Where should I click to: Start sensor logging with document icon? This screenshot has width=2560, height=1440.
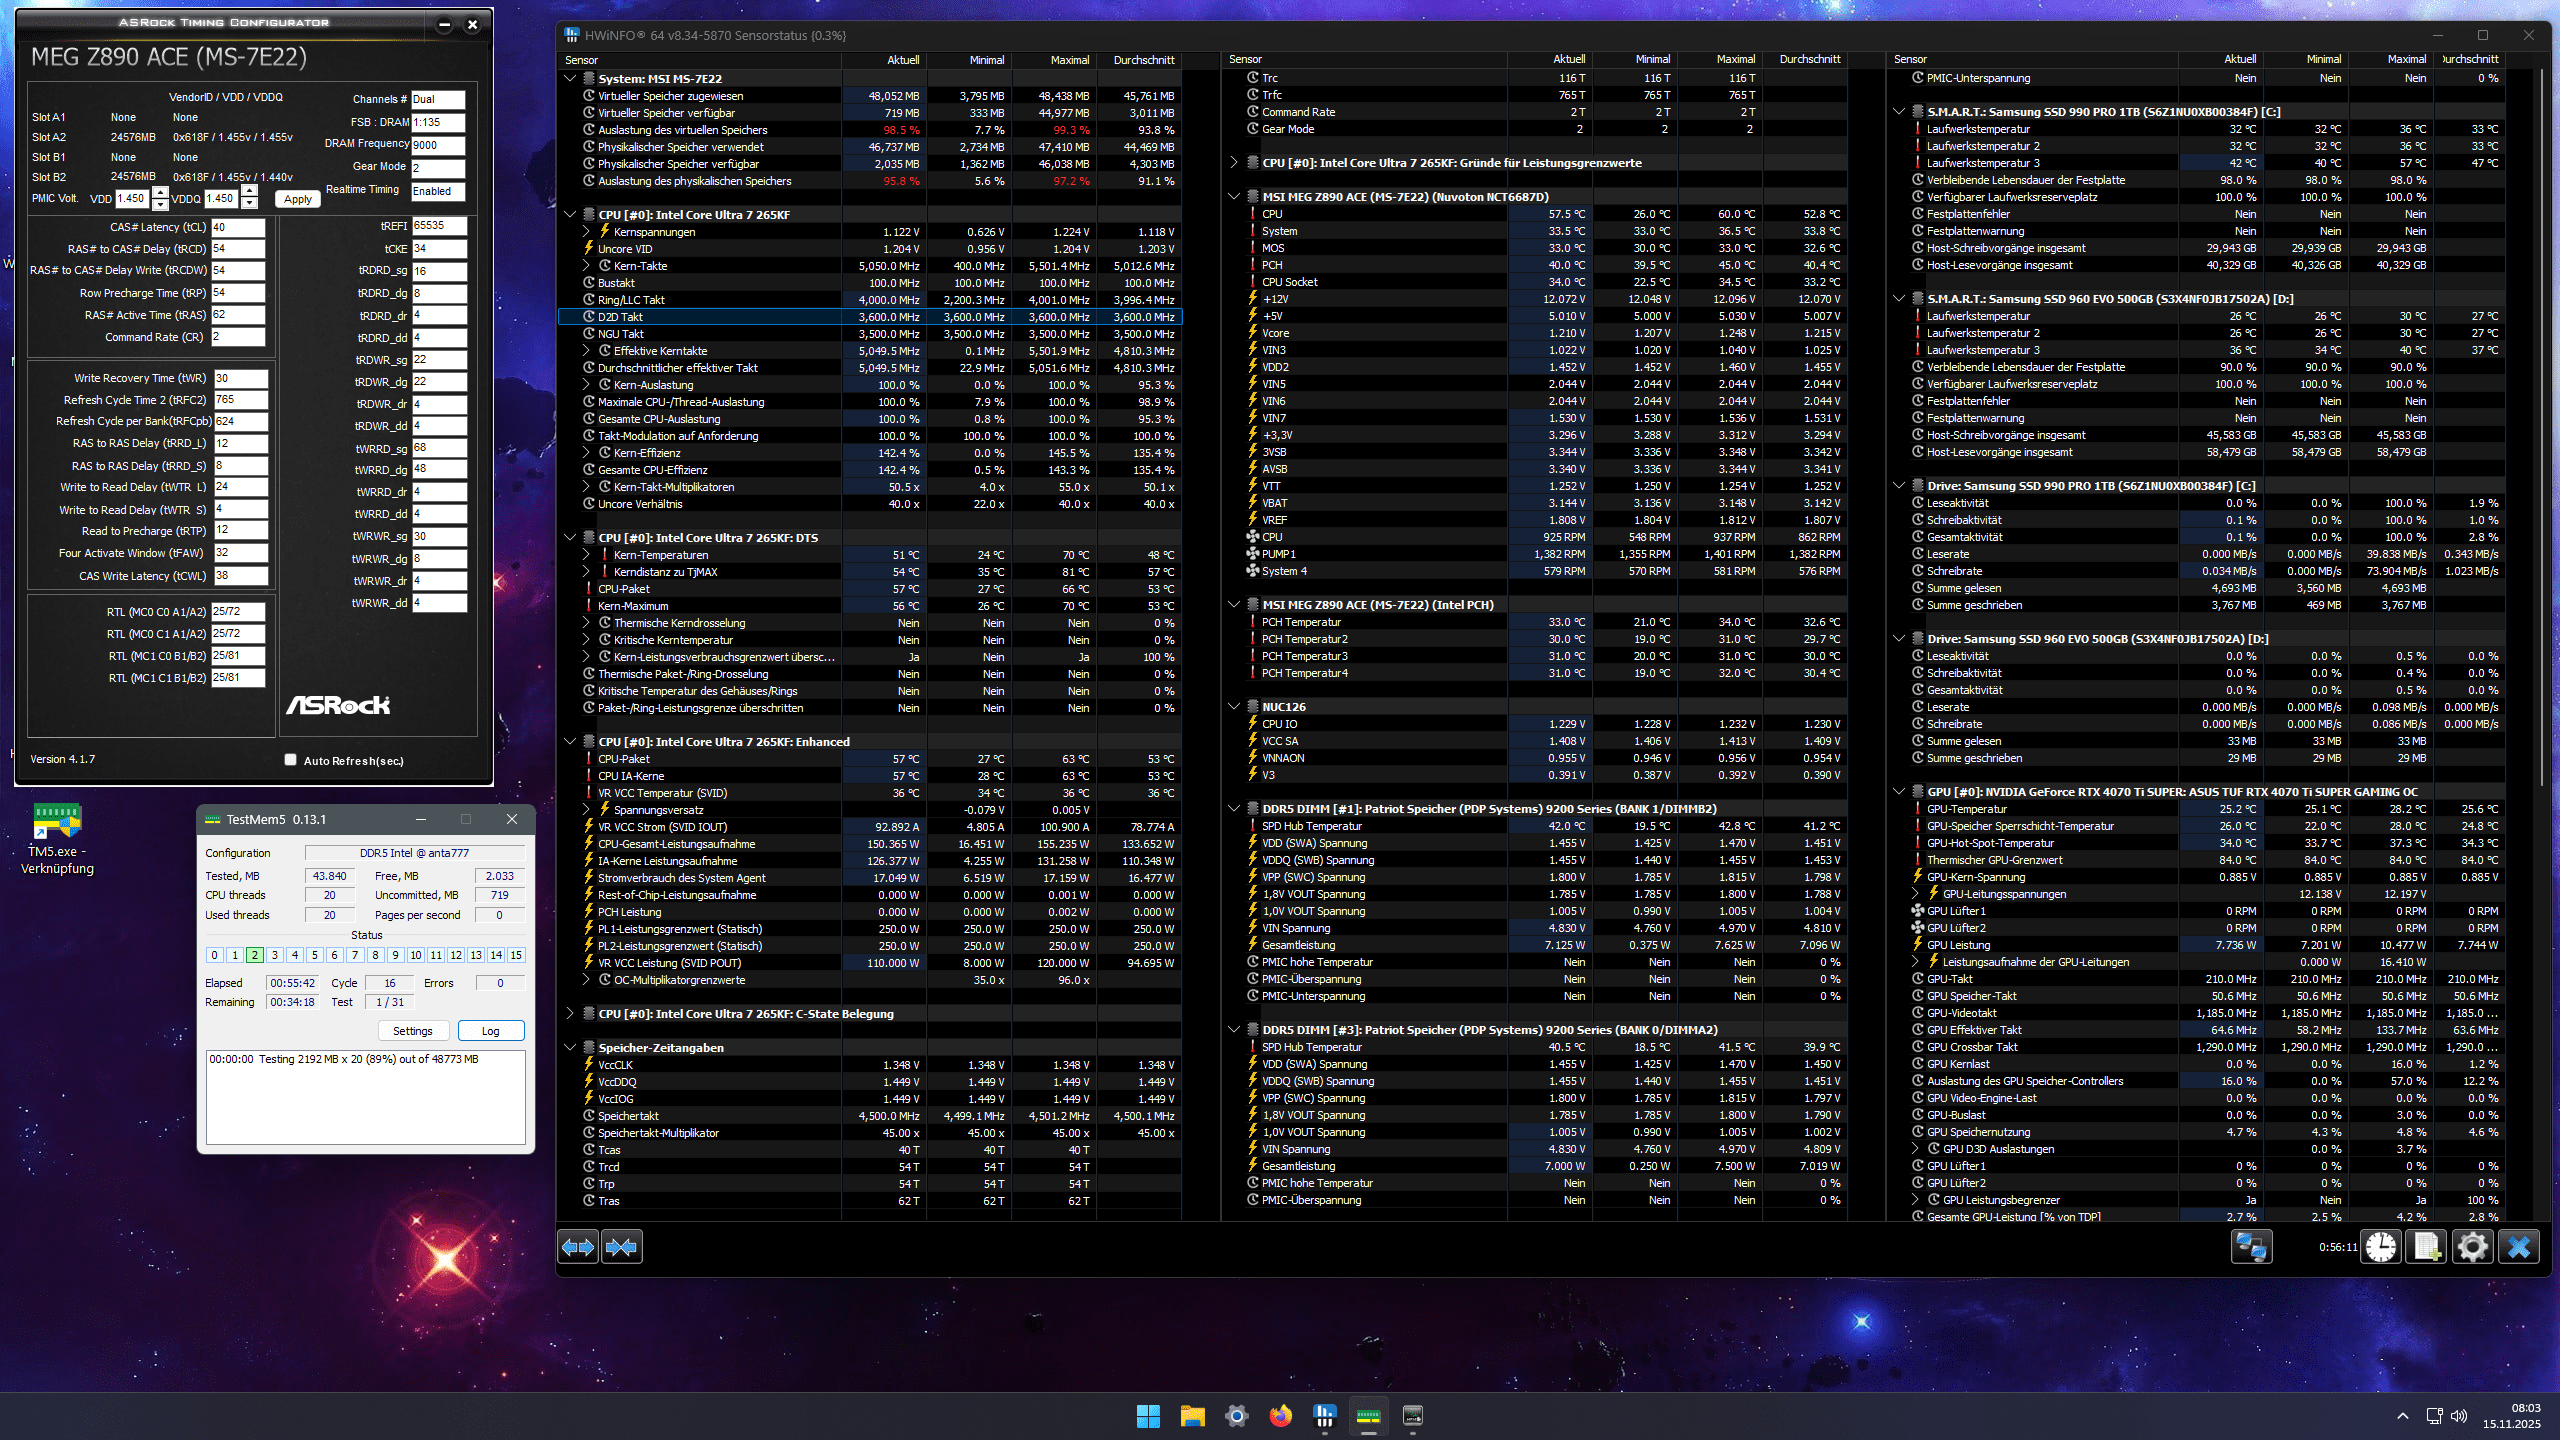coord(2426,1247)
